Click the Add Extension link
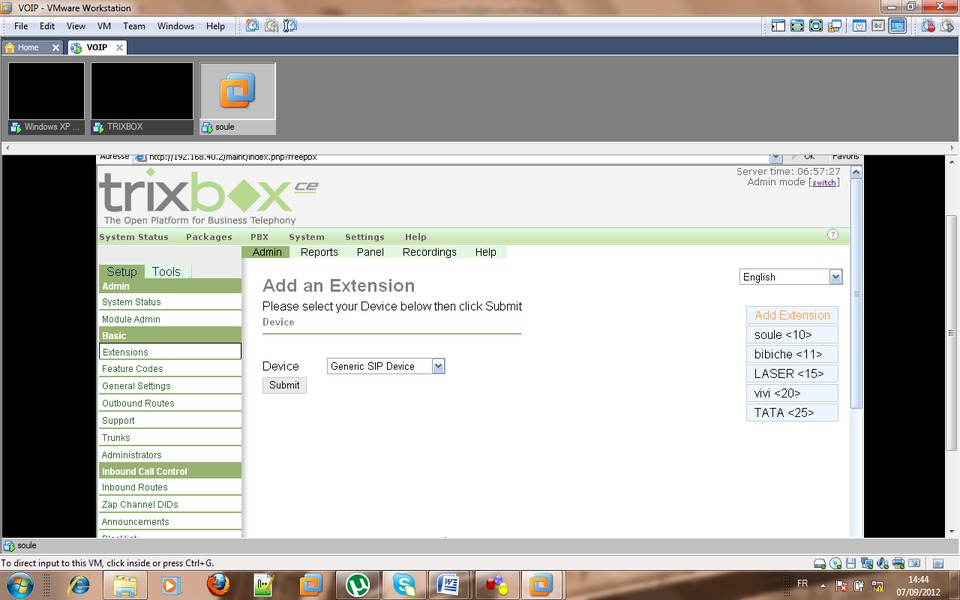Viewport: 960px width, 600px height. point(792,315)
